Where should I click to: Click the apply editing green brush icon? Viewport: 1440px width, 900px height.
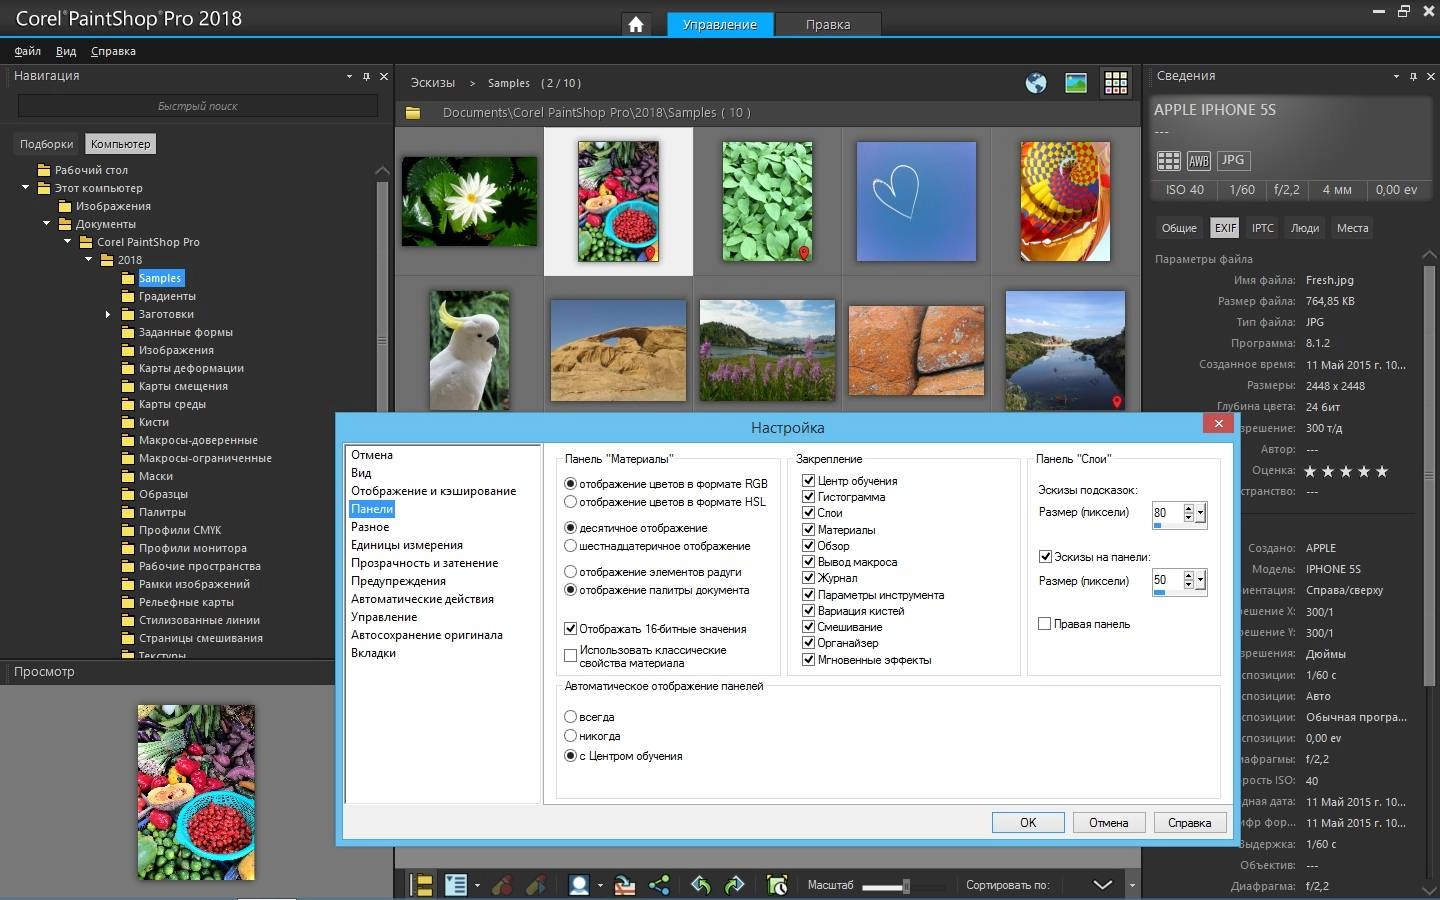point(536,885)
